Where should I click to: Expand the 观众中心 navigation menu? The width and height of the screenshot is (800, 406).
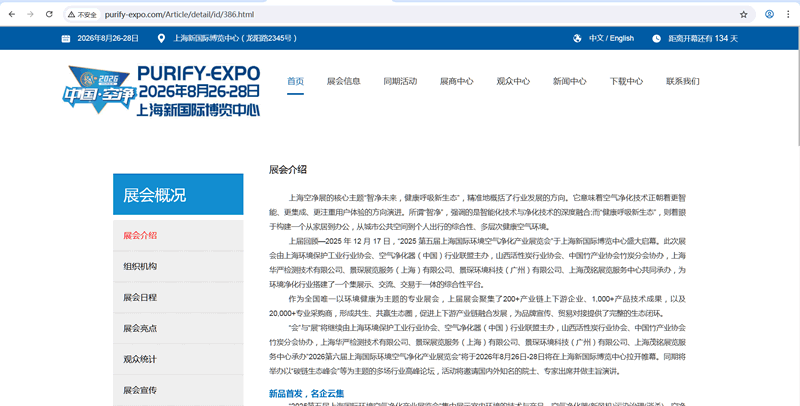513,81
